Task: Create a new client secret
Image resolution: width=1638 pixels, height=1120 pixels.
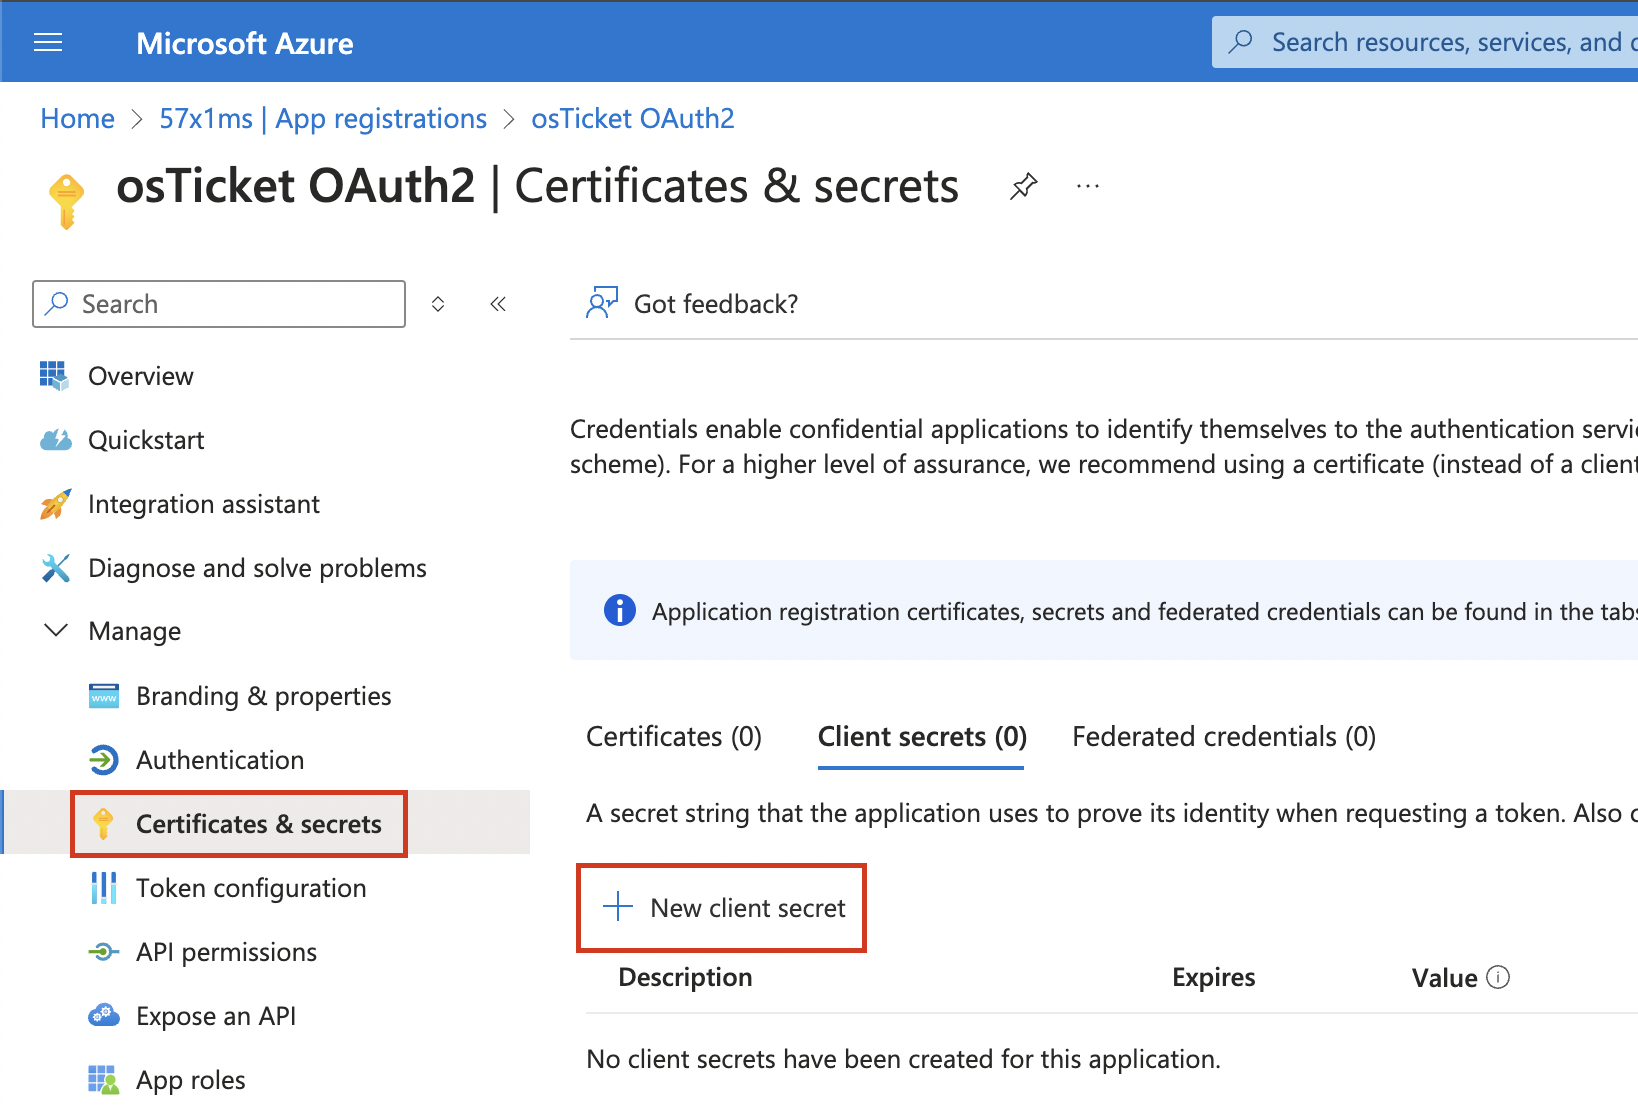Action: tap(722, 908)
